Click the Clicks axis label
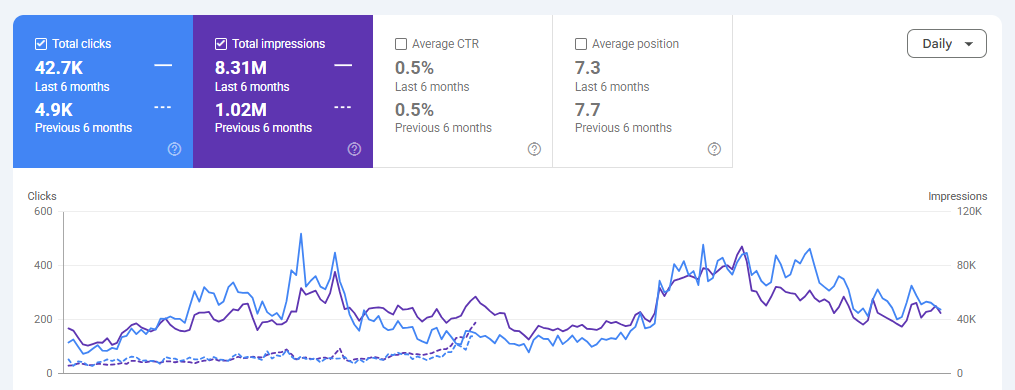Viewport: 1015px width, 390px height. tap(42, 196)
